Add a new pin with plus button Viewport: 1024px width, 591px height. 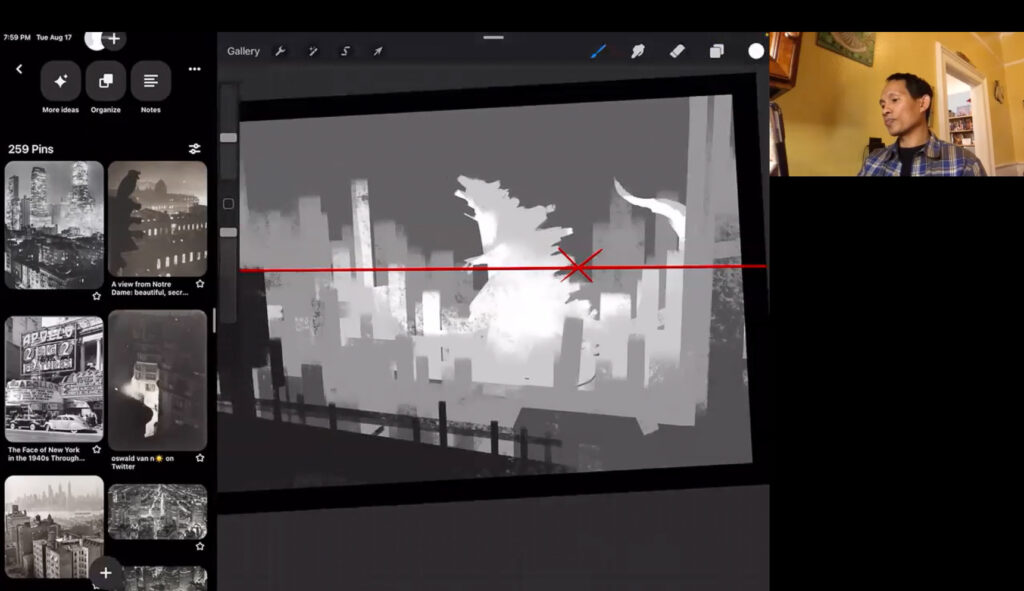106,573
